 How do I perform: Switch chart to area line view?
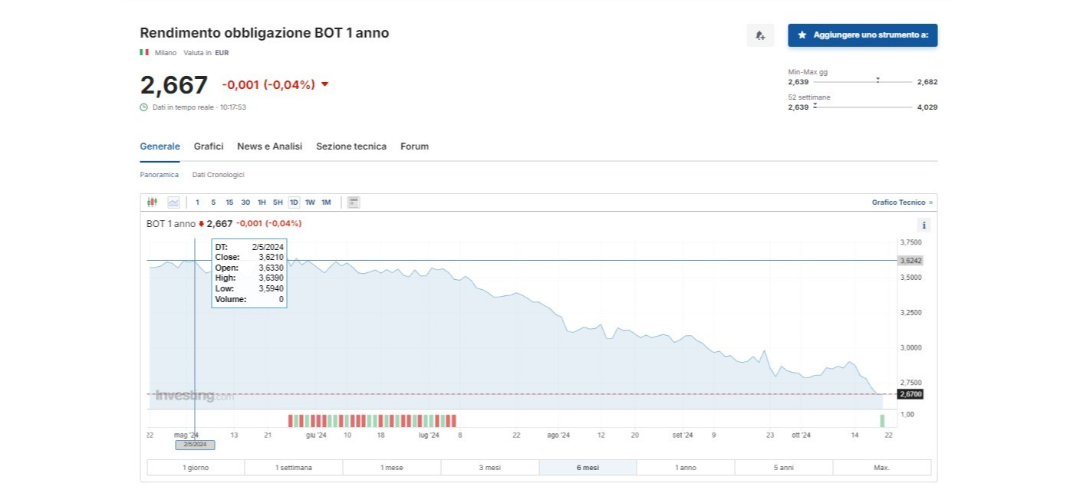coord(174,202)
